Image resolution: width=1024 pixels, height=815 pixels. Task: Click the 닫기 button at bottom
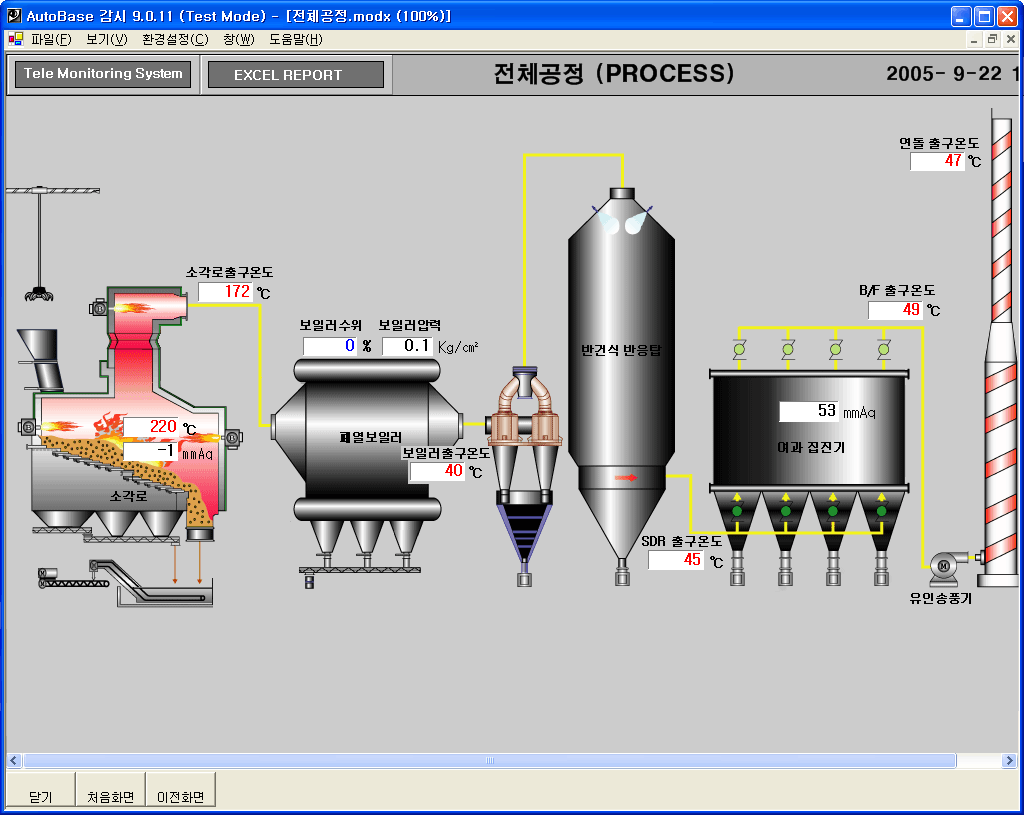pos(40,797)
